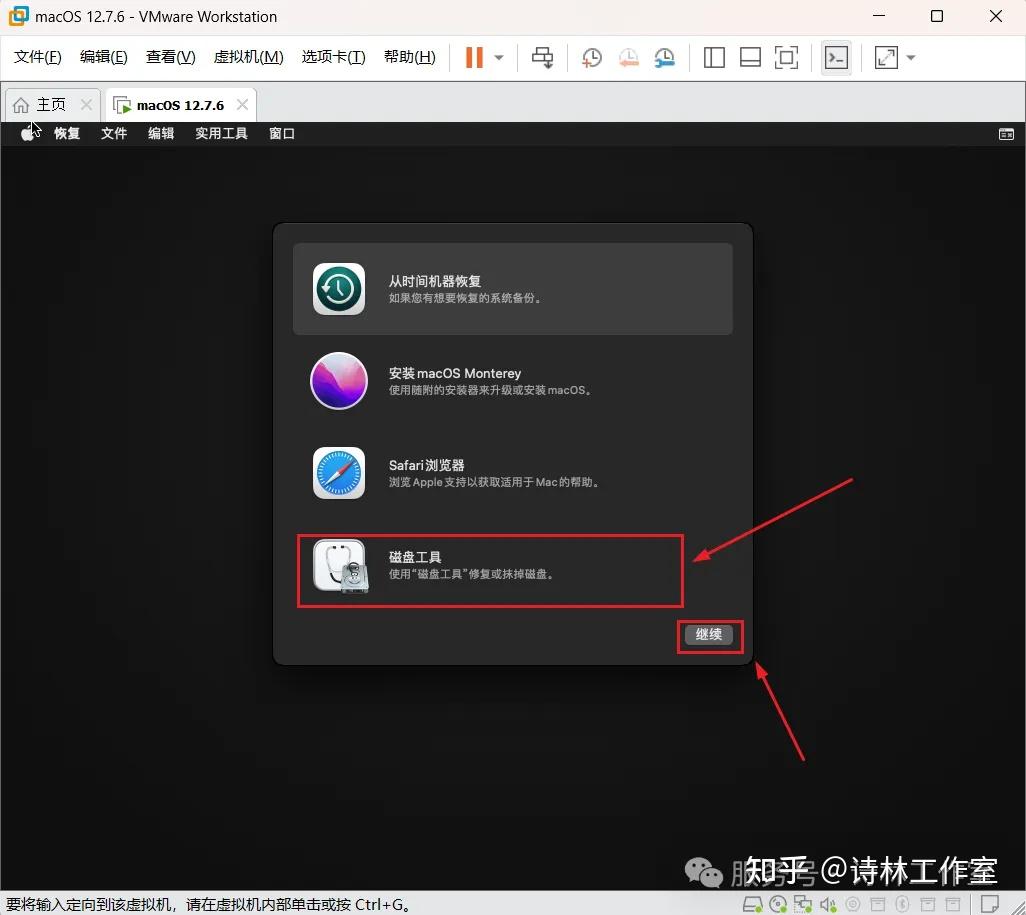
Task: Open the 文件(F) menu
Action: pyautogui.click(x=38, y=57)
